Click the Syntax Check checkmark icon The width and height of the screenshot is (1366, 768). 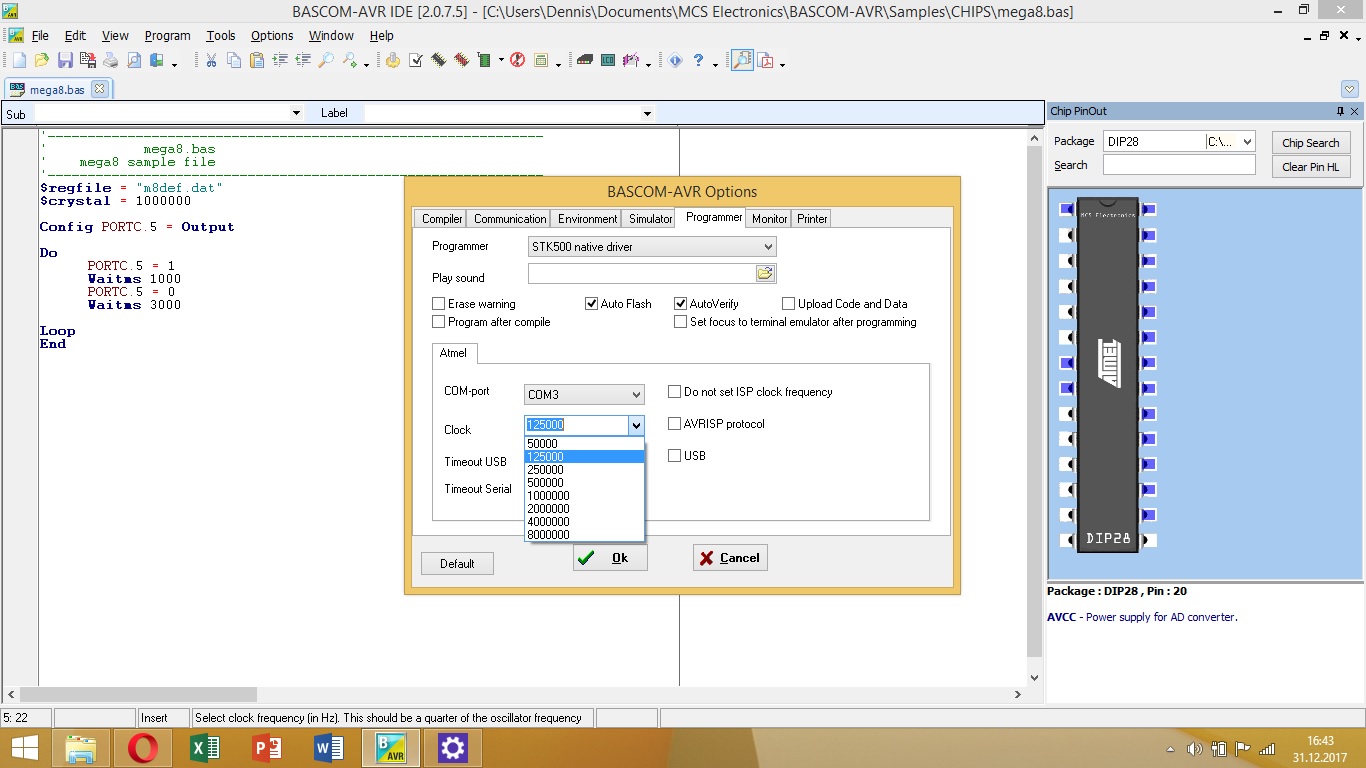(415, 61)
